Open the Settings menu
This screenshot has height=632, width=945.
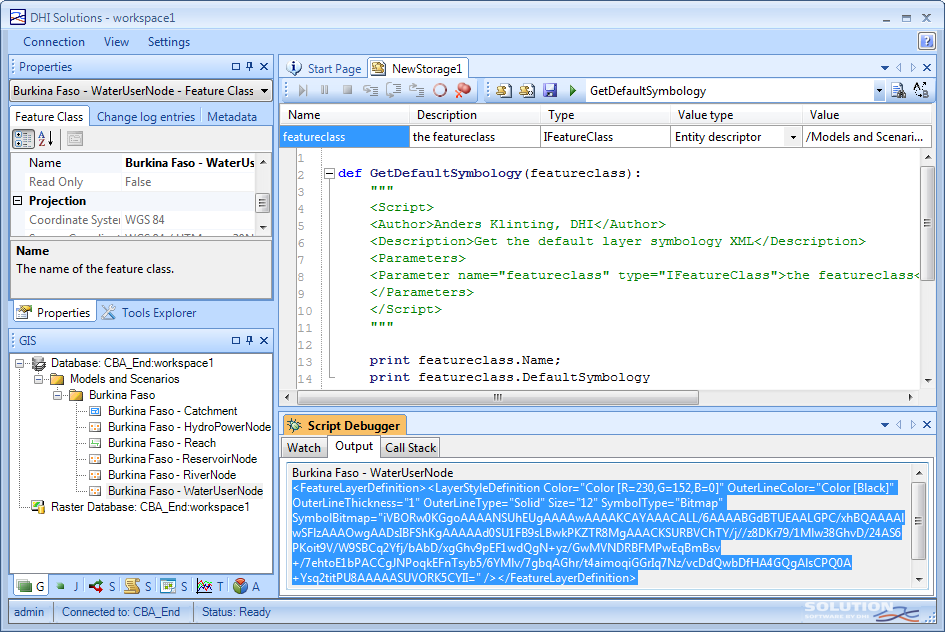coord(168,42)
